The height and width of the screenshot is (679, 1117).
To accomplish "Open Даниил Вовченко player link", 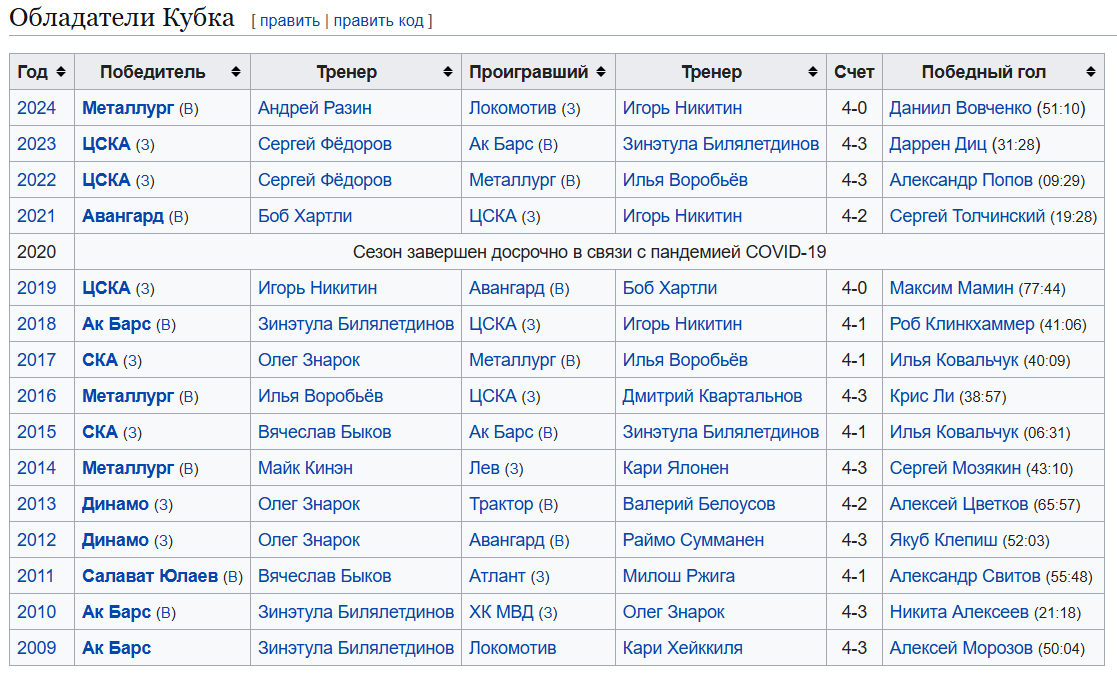I will [x=960, y=108].
